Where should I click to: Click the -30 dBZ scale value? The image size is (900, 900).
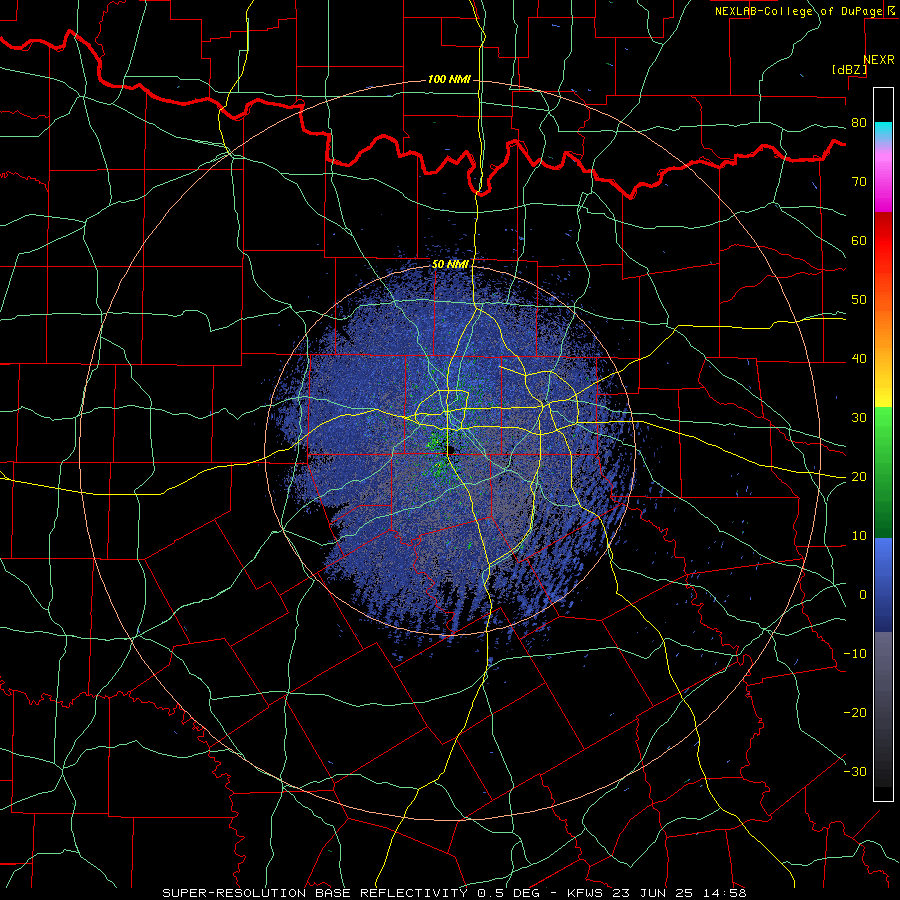[x=855, y=772]
